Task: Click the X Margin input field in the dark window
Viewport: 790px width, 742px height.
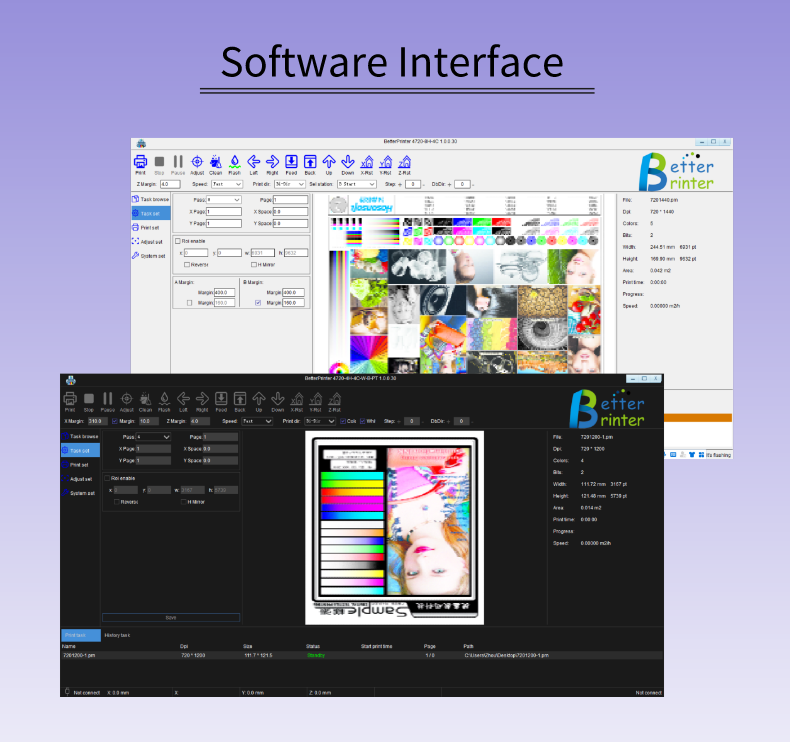Action: pos(97,421)
